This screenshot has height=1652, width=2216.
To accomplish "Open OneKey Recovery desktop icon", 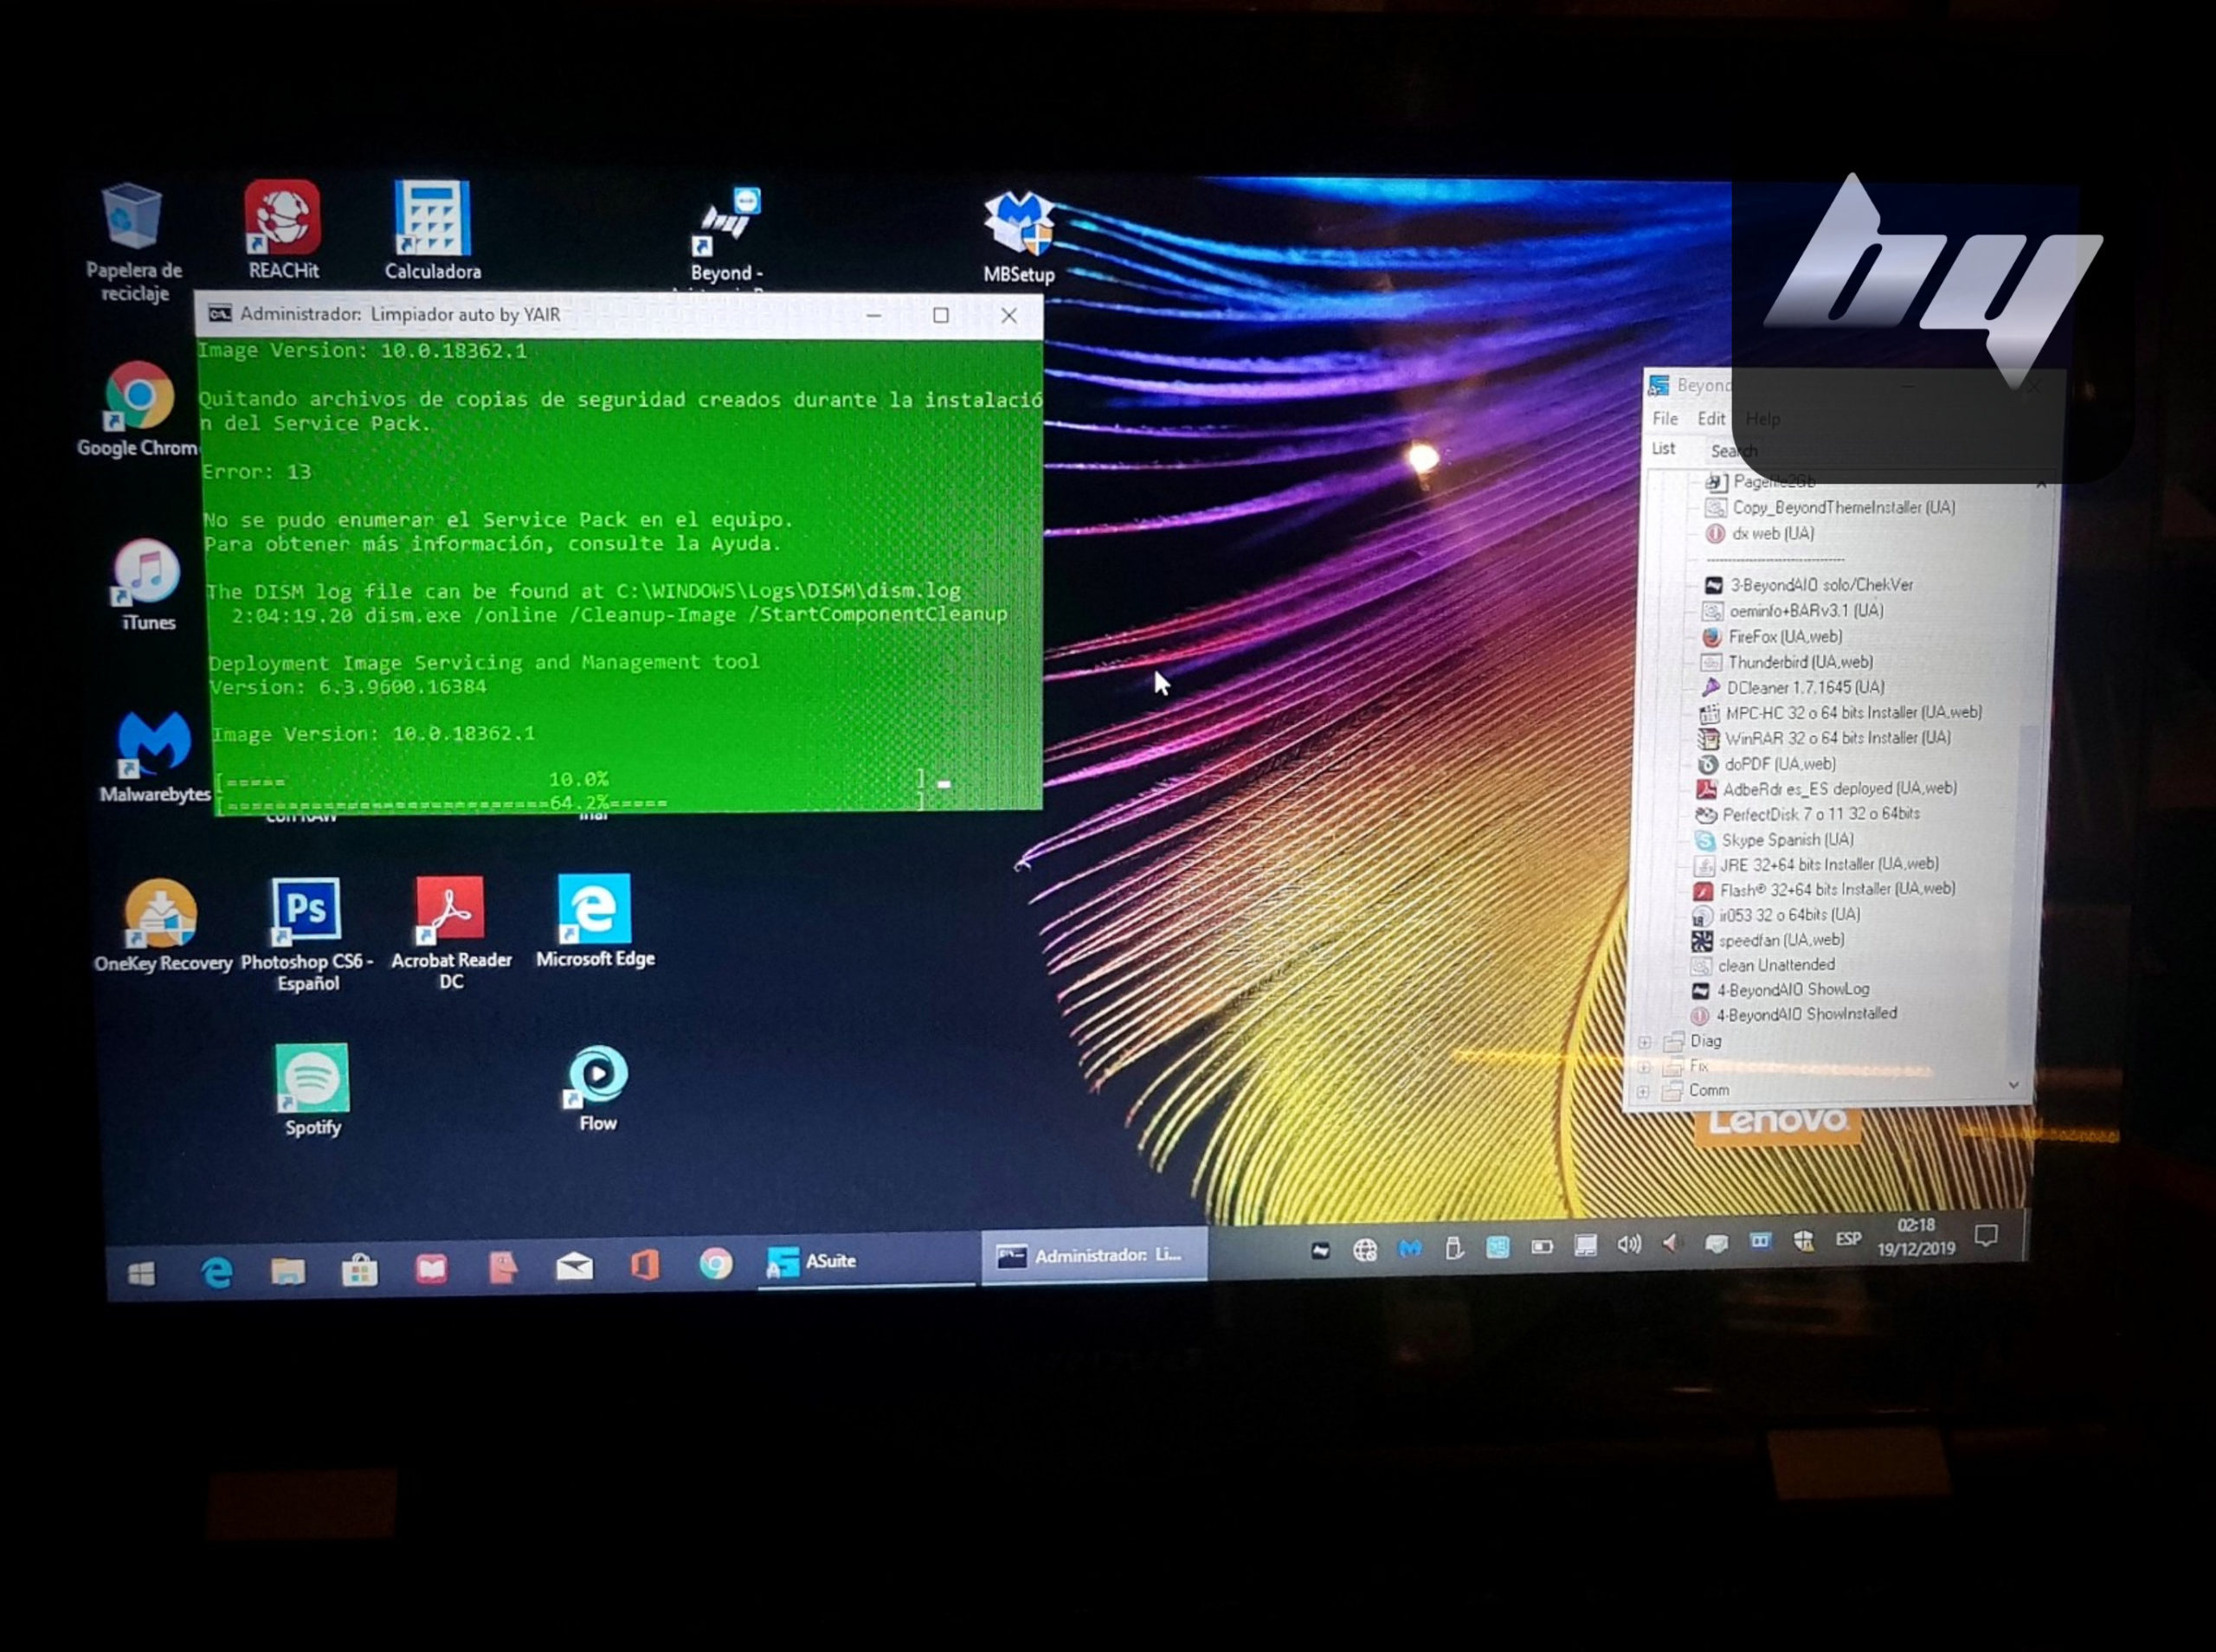I will pyautogui.click(x=161, y=916).
